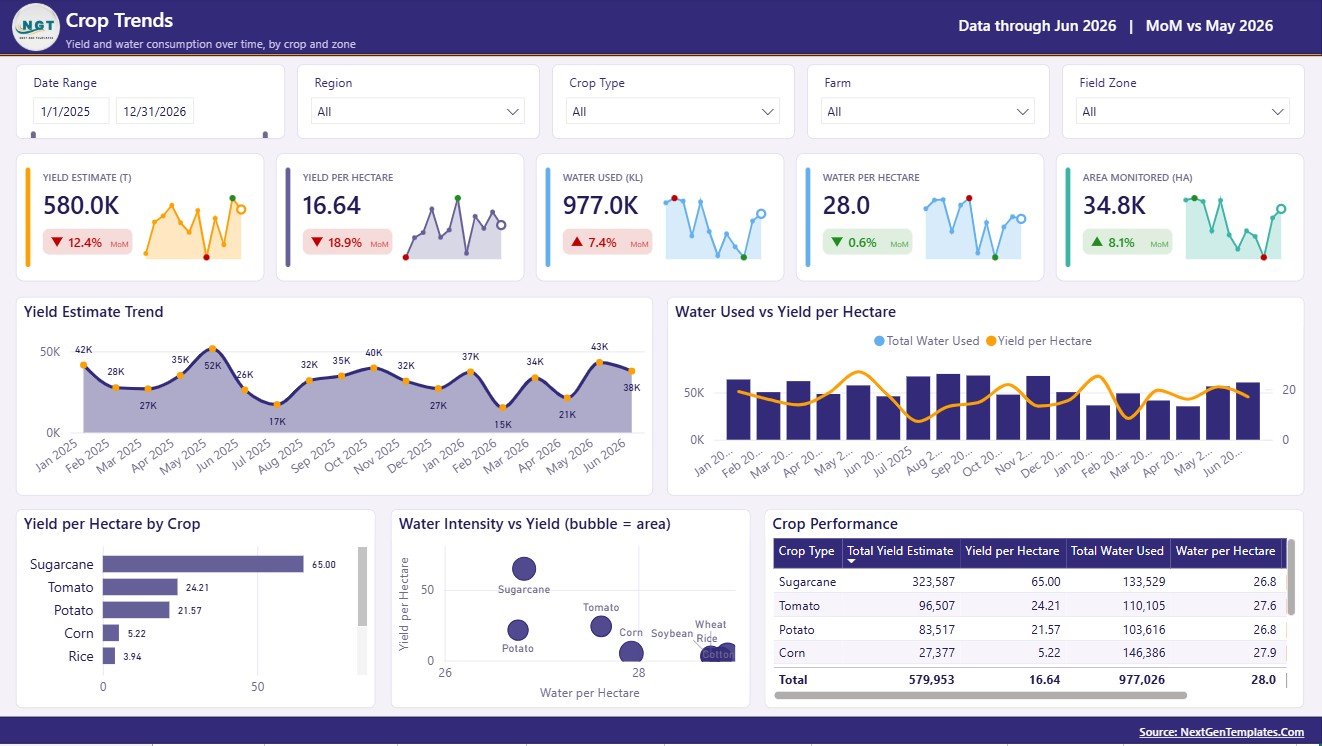This screenshot has height=746, width=1322.
Task: Click the MoM vs May 2026 text
Action: [1210, 26]
